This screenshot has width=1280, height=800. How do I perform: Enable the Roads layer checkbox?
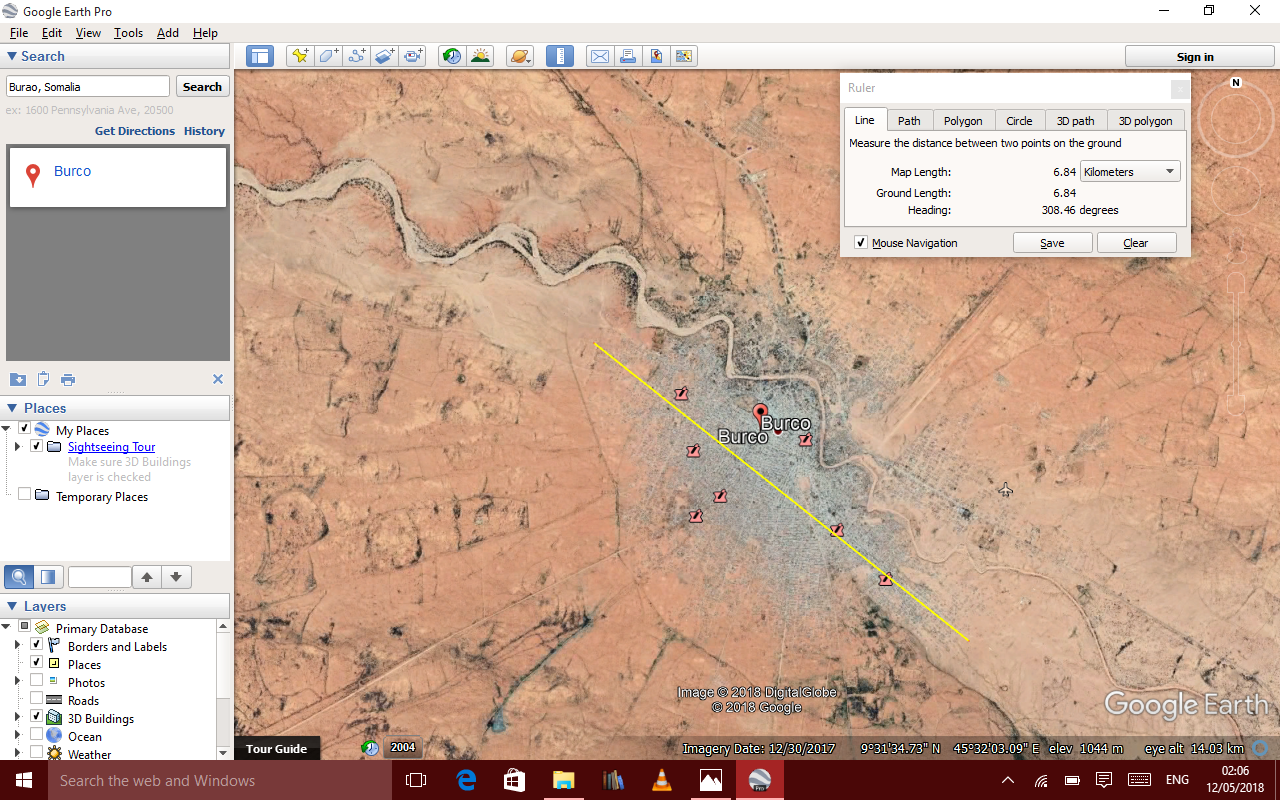click(37, 699)
